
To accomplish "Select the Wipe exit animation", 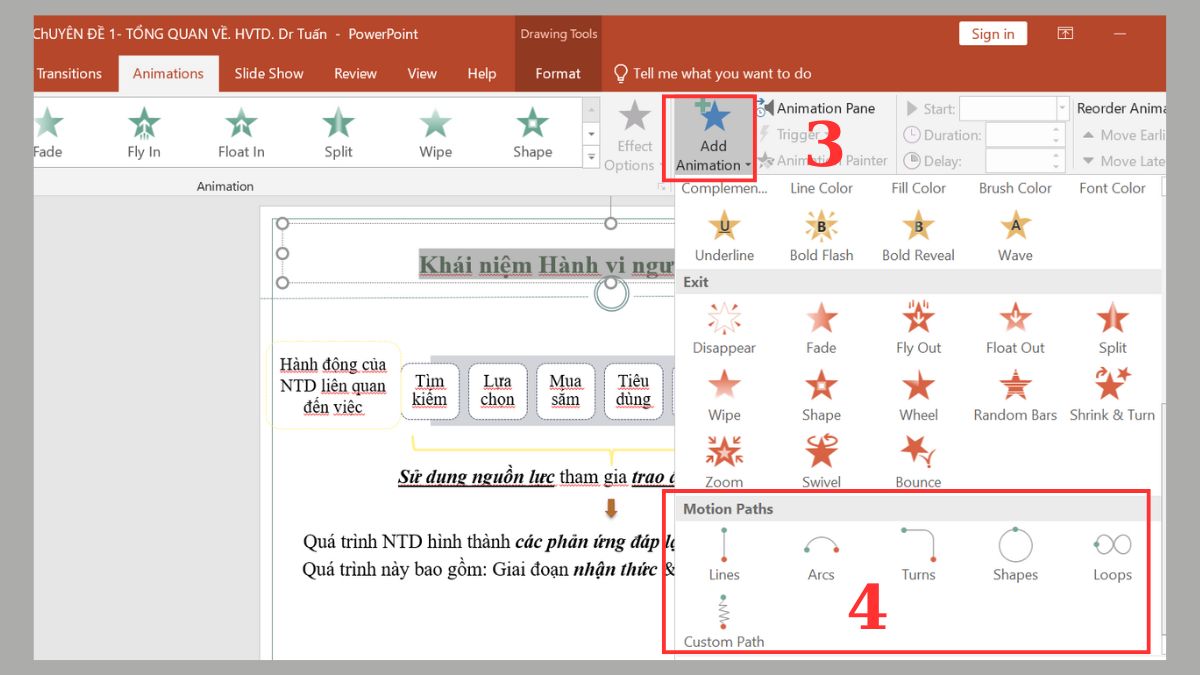I will click(723, 395).
